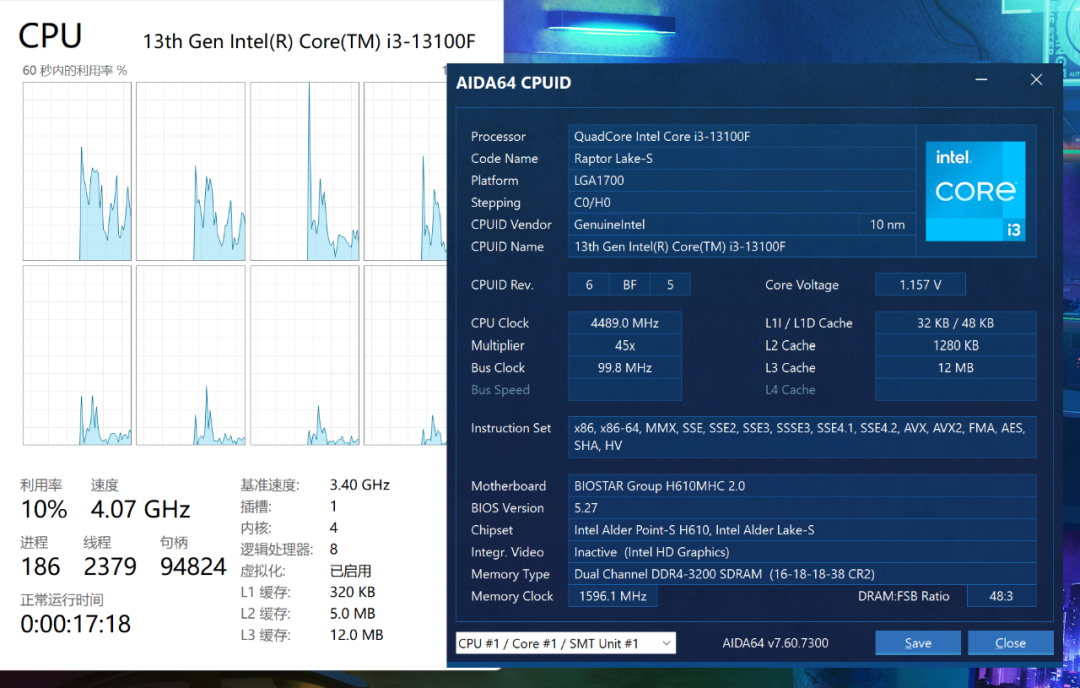Click Platform value "LGA1700"
The height and width of the screenshot is (688, 1080).
click(742, 180)
